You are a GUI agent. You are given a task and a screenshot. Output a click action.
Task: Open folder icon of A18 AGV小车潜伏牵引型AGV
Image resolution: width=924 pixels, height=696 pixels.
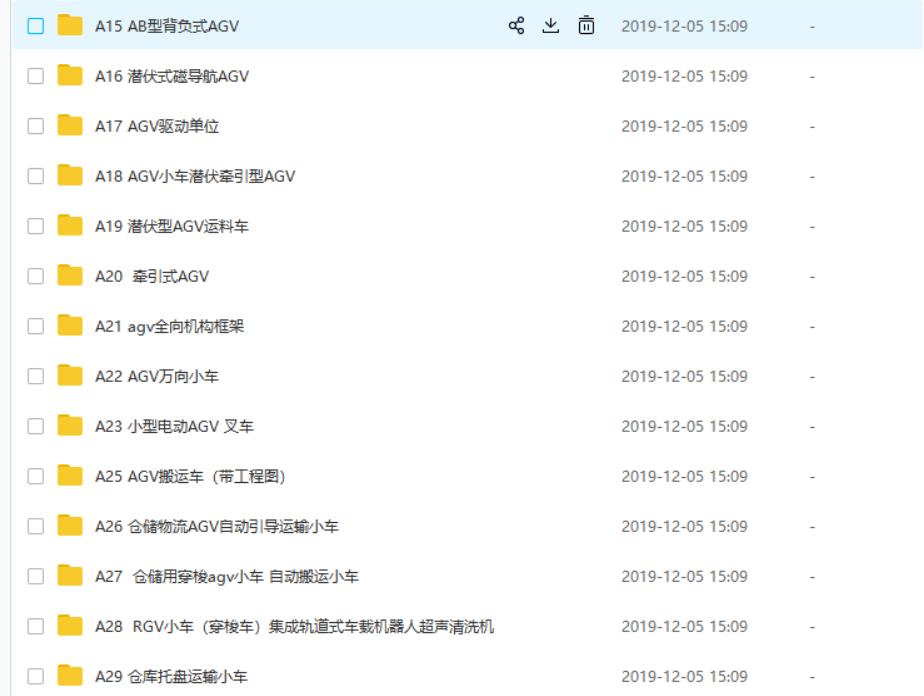tap(70, 176)
